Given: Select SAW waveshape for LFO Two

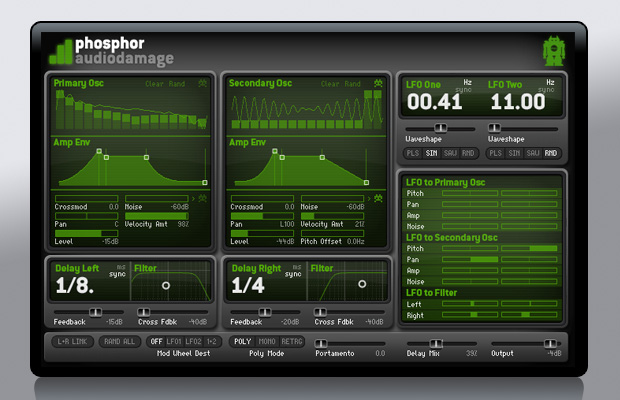Looking at the screenshot, I should click(x=533, y=153).
